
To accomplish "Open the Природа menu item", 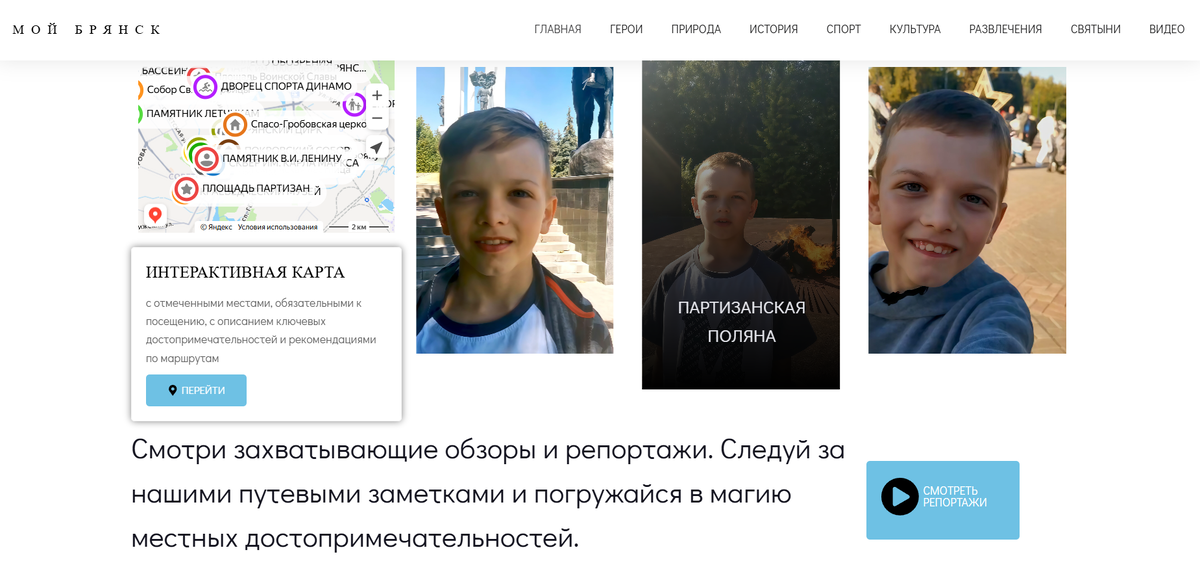I will pyautogui.click(x=696, y=29).
